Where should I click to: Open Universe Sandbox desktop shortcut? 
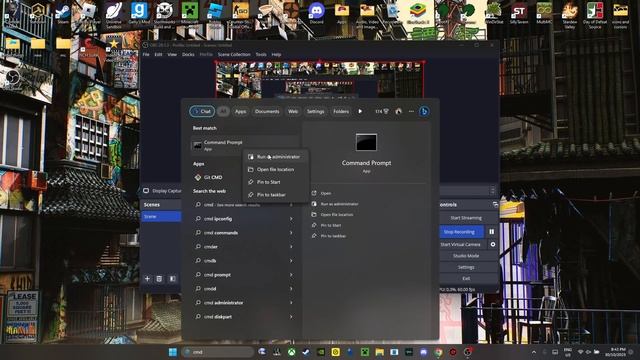[114, 15]
